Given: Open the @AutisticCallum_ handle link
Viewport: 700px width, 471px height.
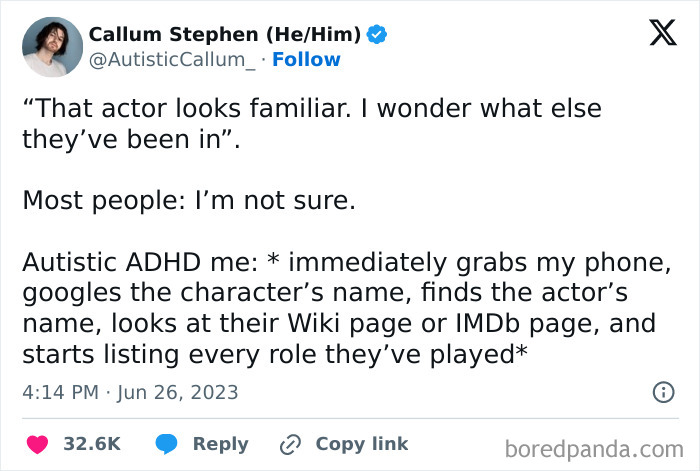Looking at the screenshot, I should pos(171,60).
